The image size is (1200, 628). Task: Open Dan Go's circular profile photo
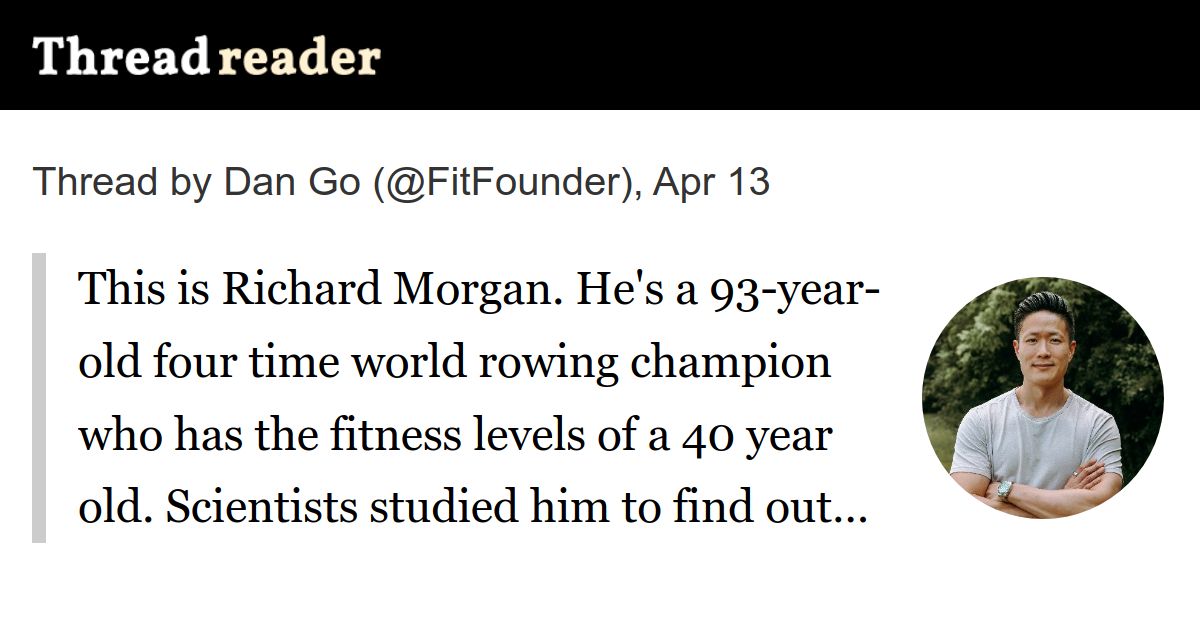pos(1043,397)
